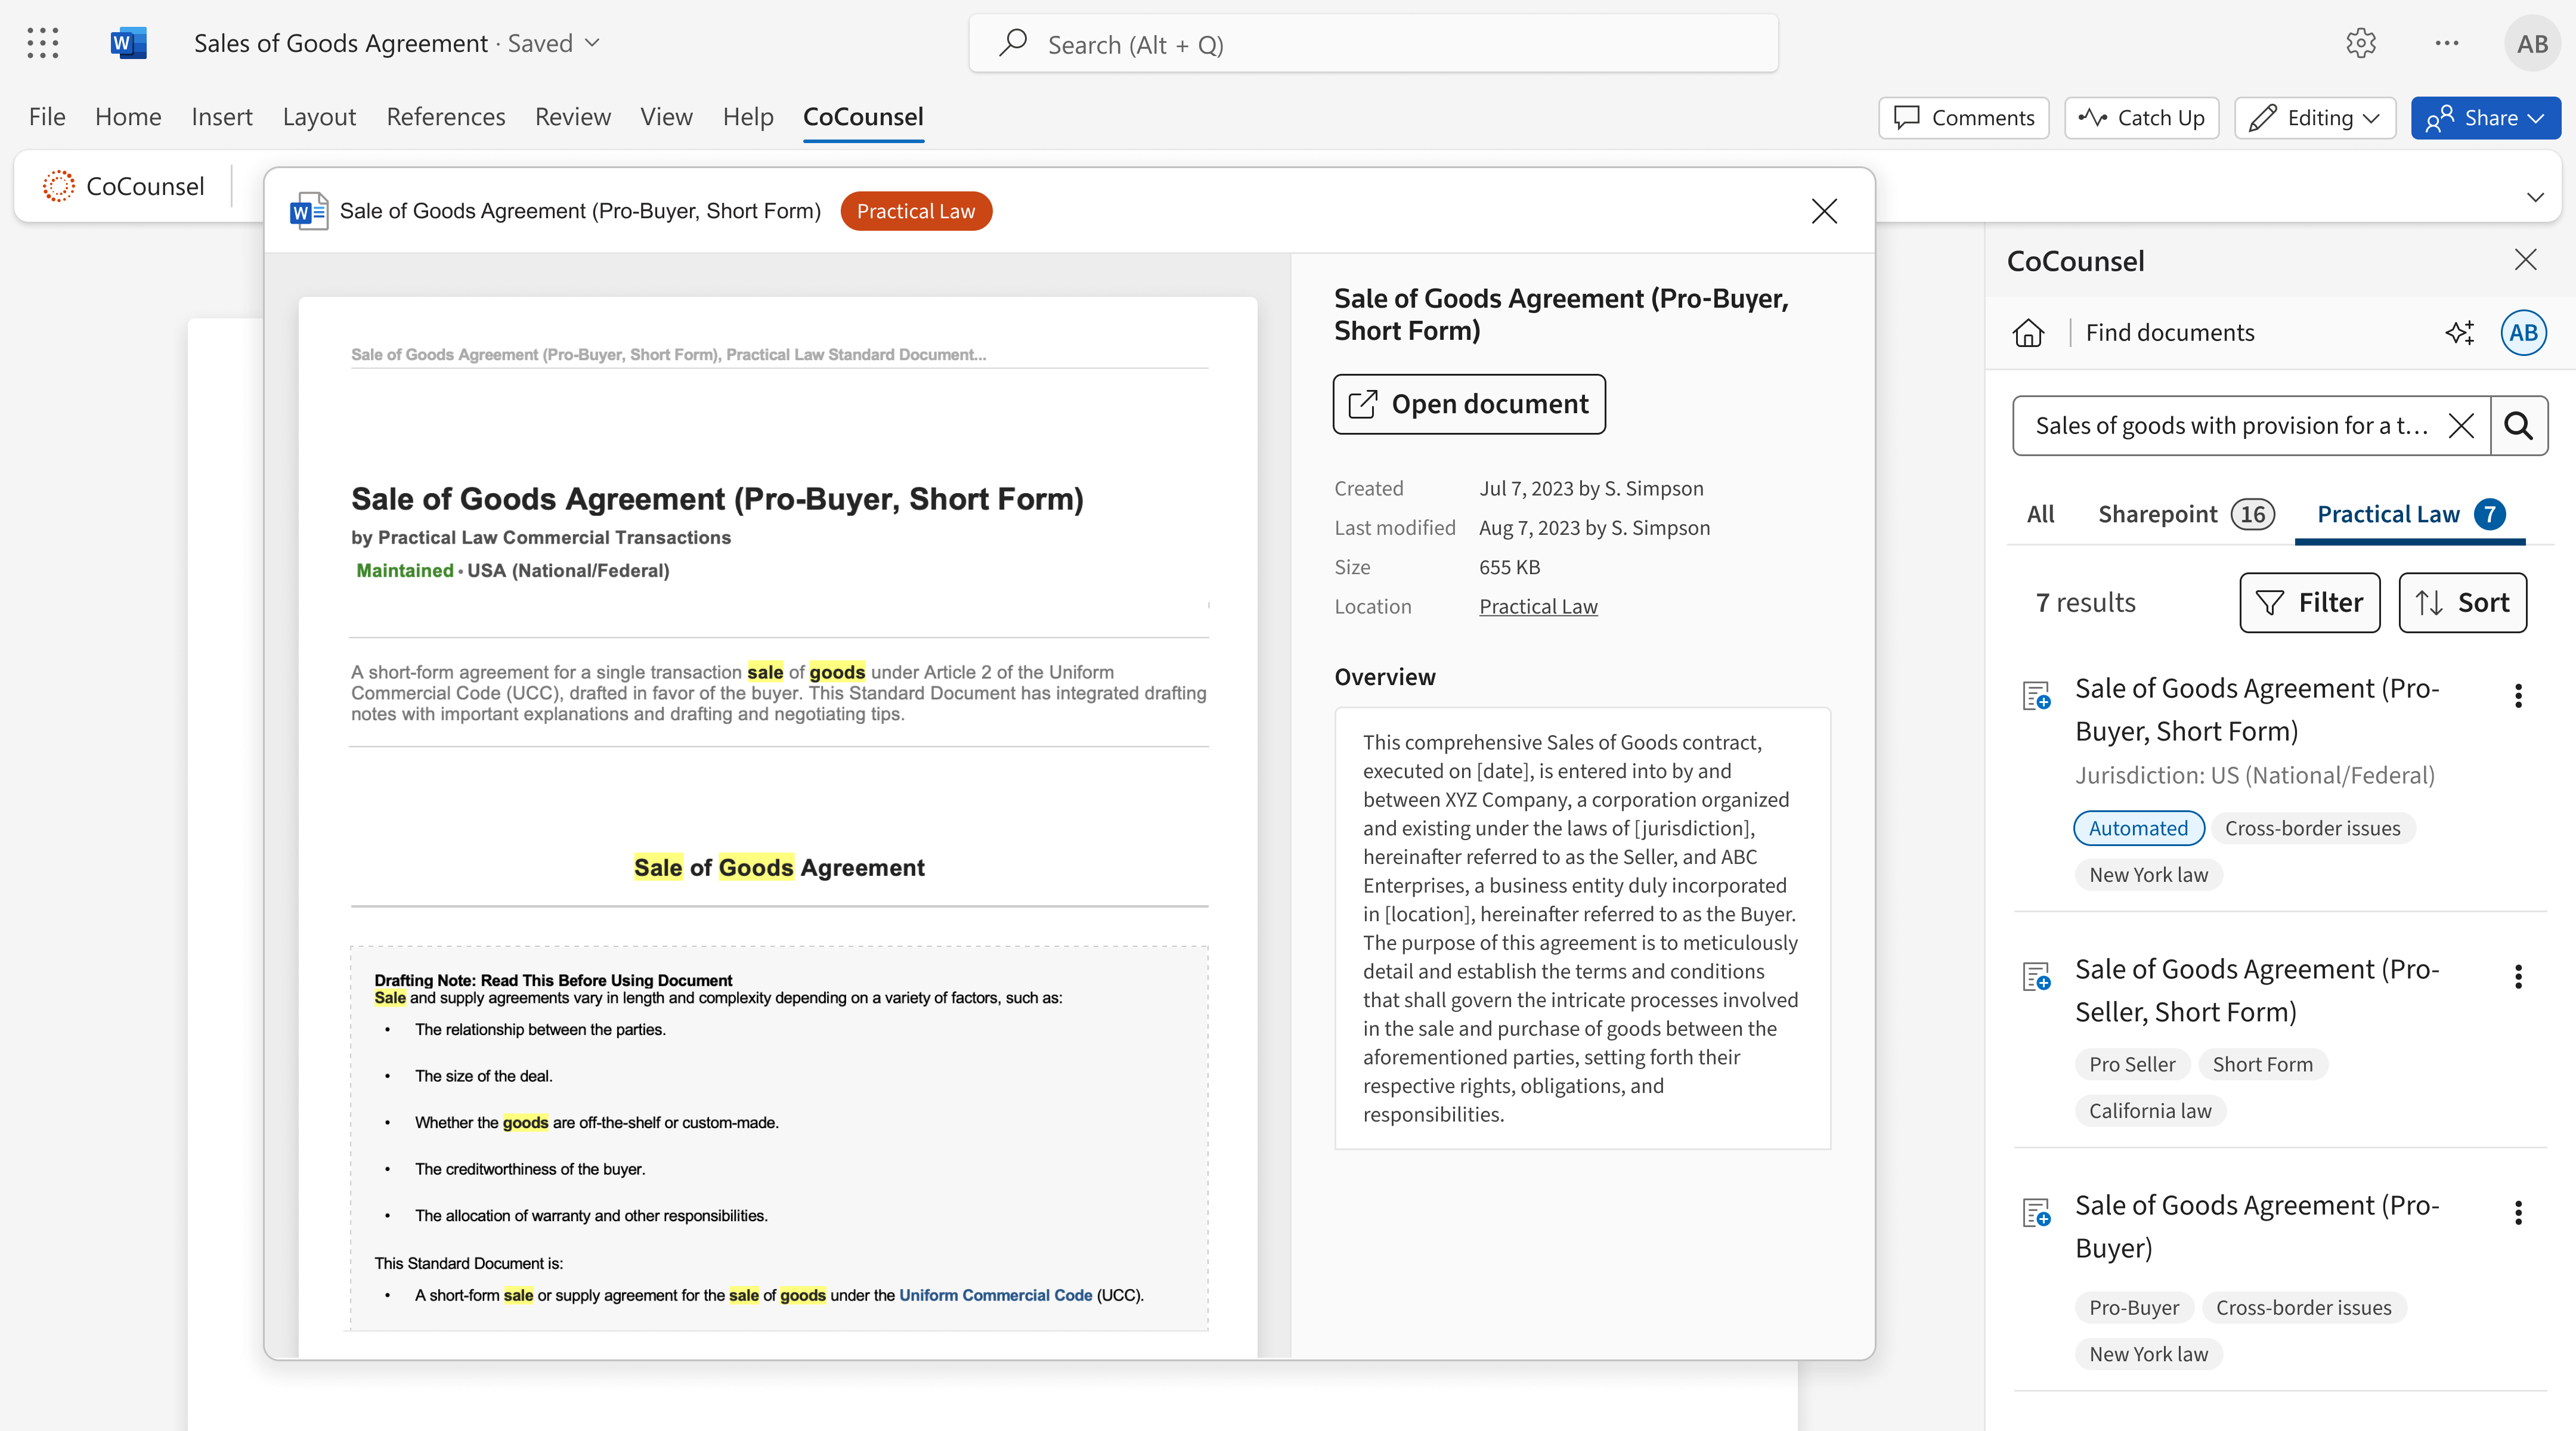Open the more options ellipsis in title bar

pyautogui.click(x=2447, y=43)
